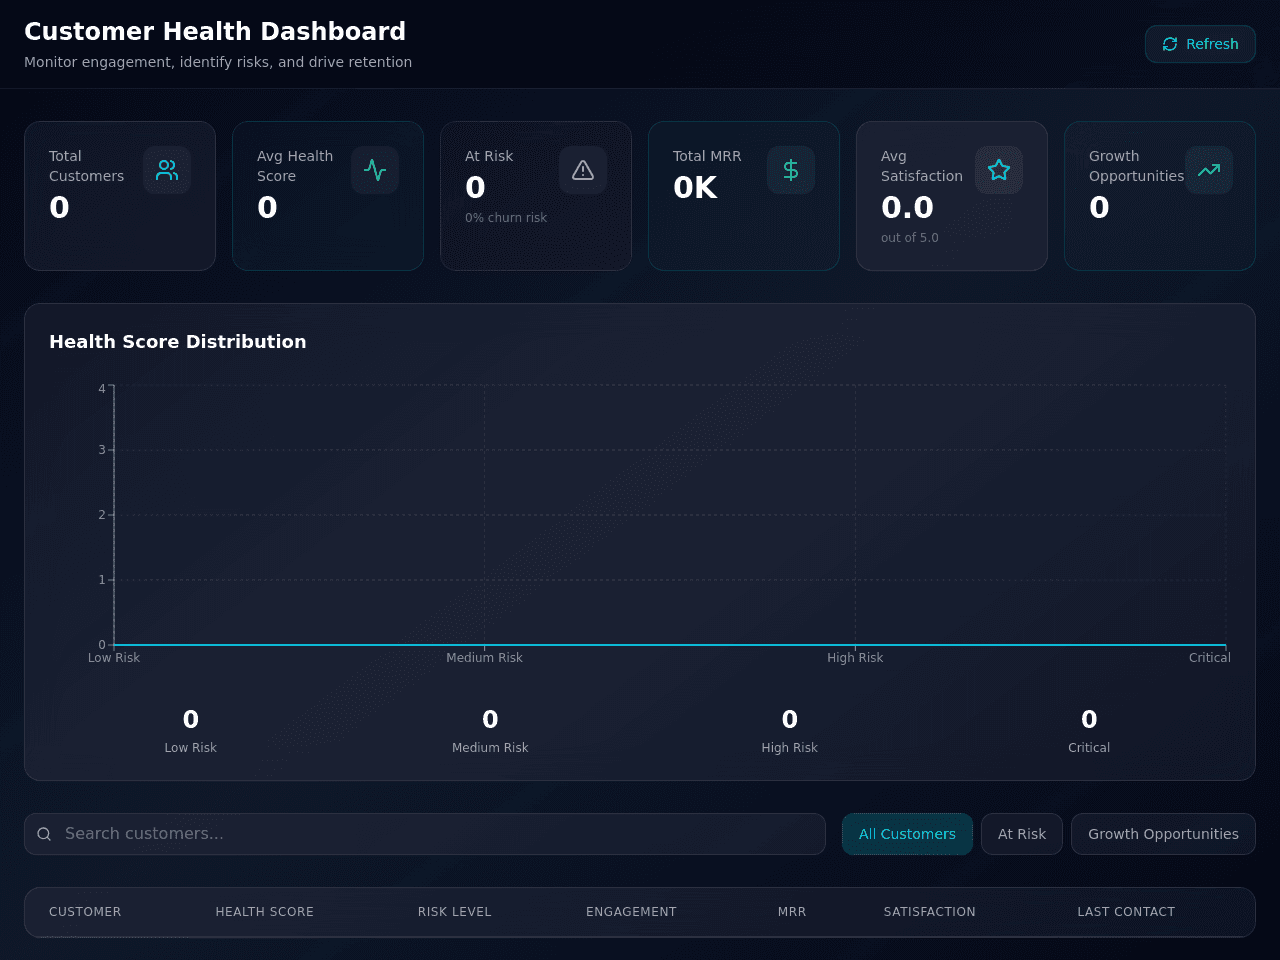Click the Medium Risk x-axis label on chart
Image resolution: width=1280 pixels, height=960 pixels.
point(485,658)
